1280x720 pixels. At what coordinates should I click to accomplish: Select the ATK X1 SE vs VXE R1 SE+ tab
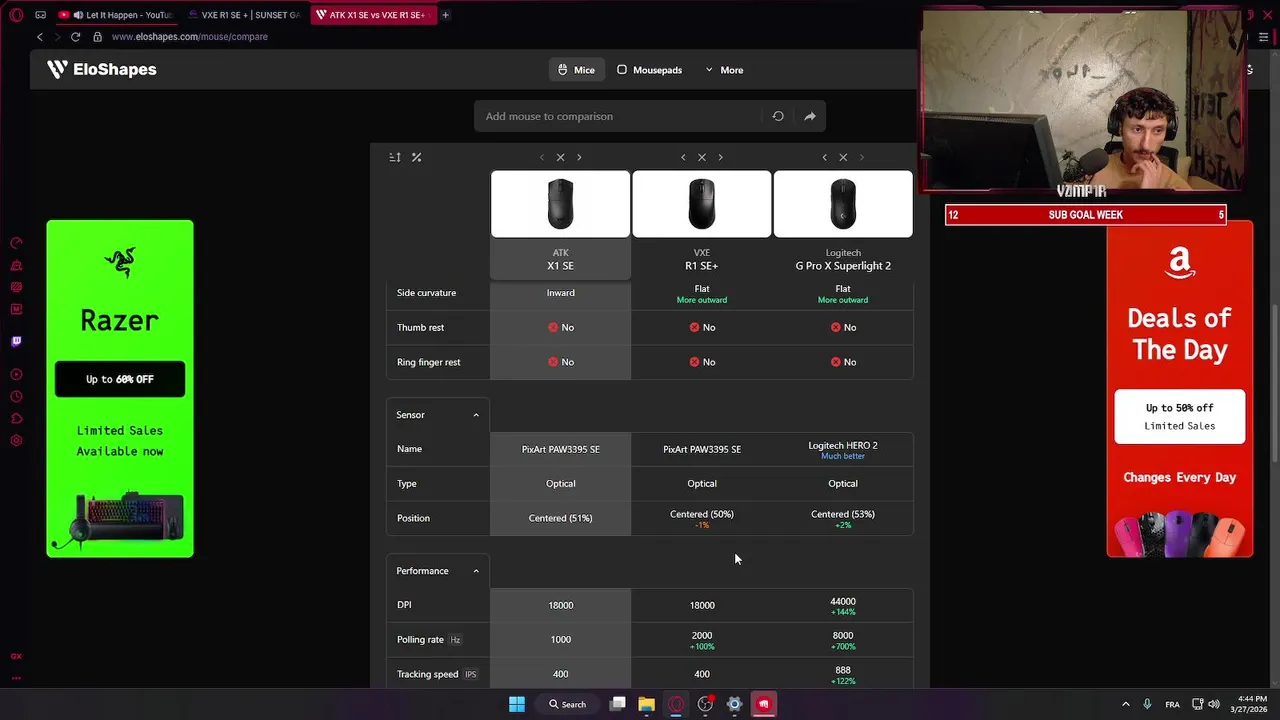(372, 15)
